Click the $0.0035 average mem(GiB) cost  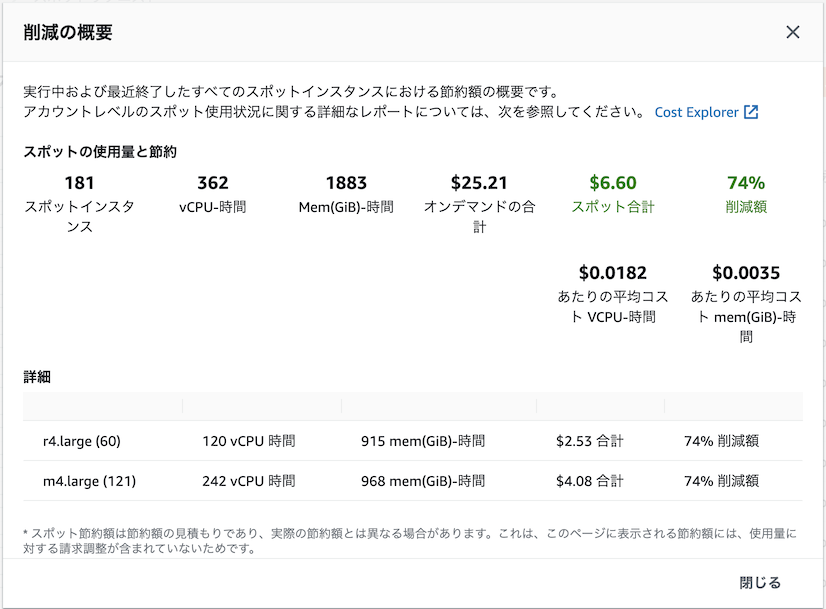[x=746, y=273]
